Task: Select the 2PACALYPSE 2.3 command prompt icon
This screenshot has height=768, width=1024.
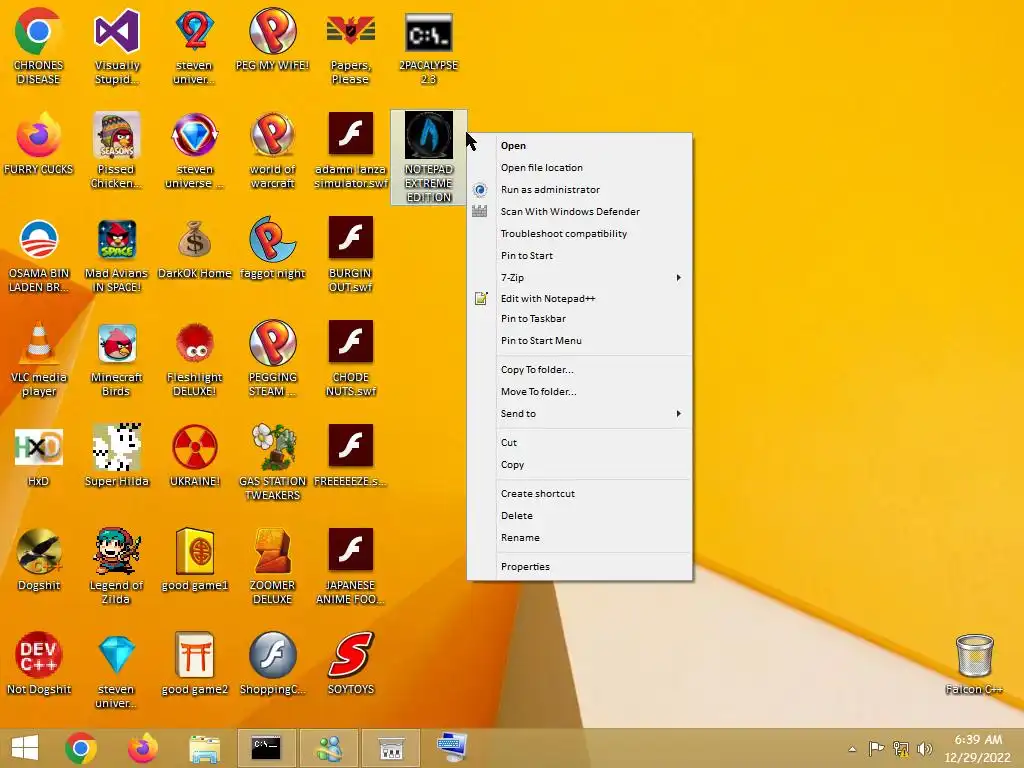Action: (x=428, y=47)
